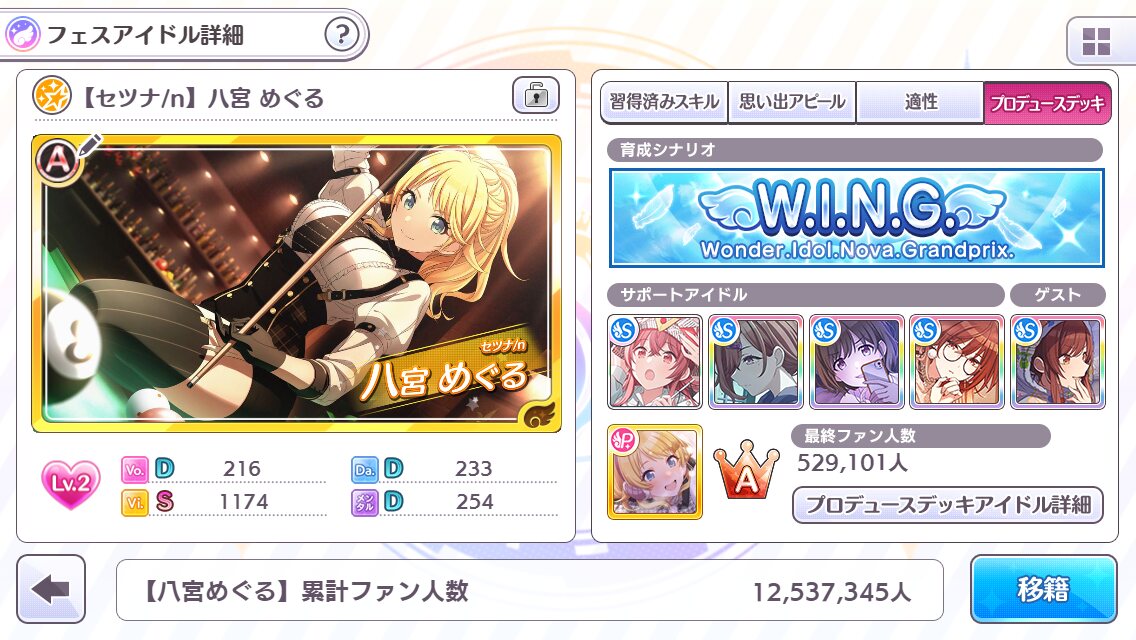Click the Lv.2 heart icon
This screenshot has height=640, width=1136.
pos(71,483)
